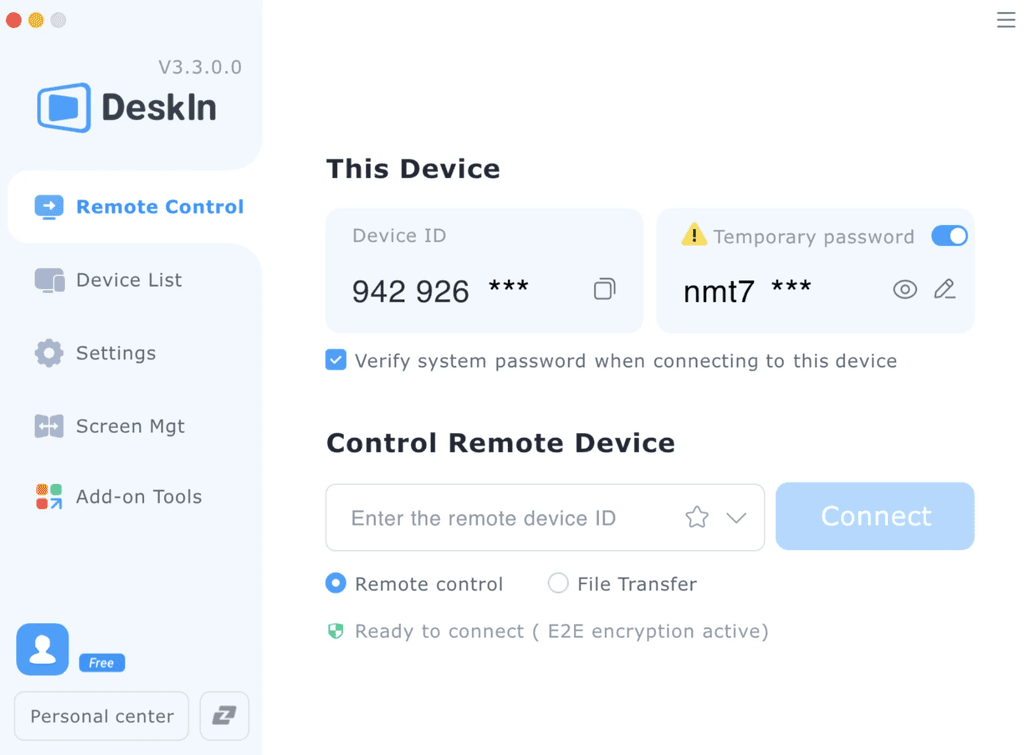Open the hamburger menu at top right
The height and width of the screenshot is (755, 1024).
pos(1005,19)
